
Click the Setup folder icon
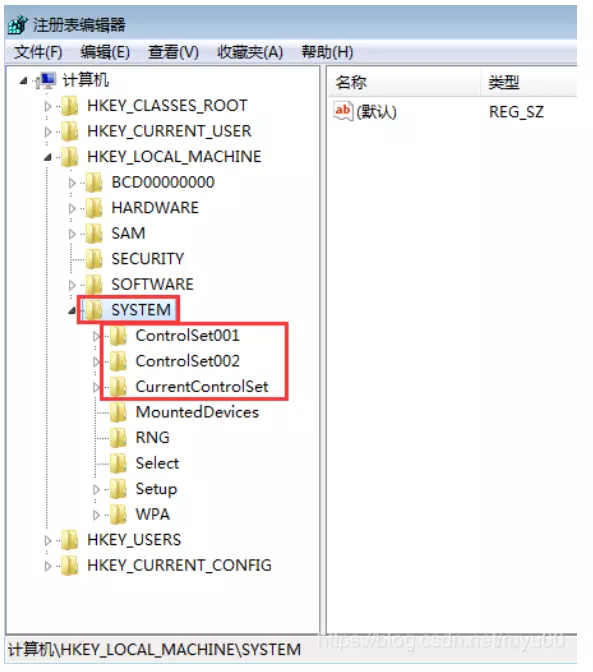tap(118, 489)
